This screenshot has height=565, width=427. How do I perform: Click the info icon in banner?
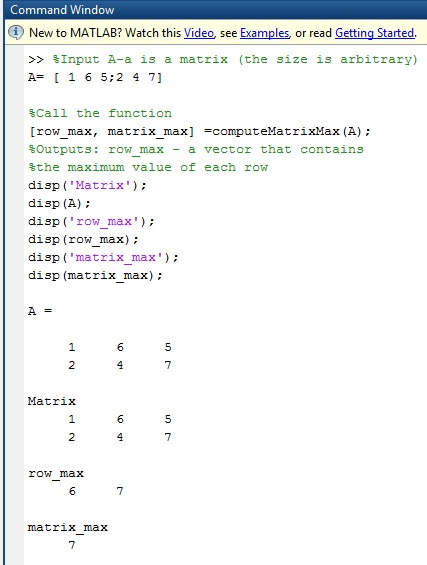[15, 32]
